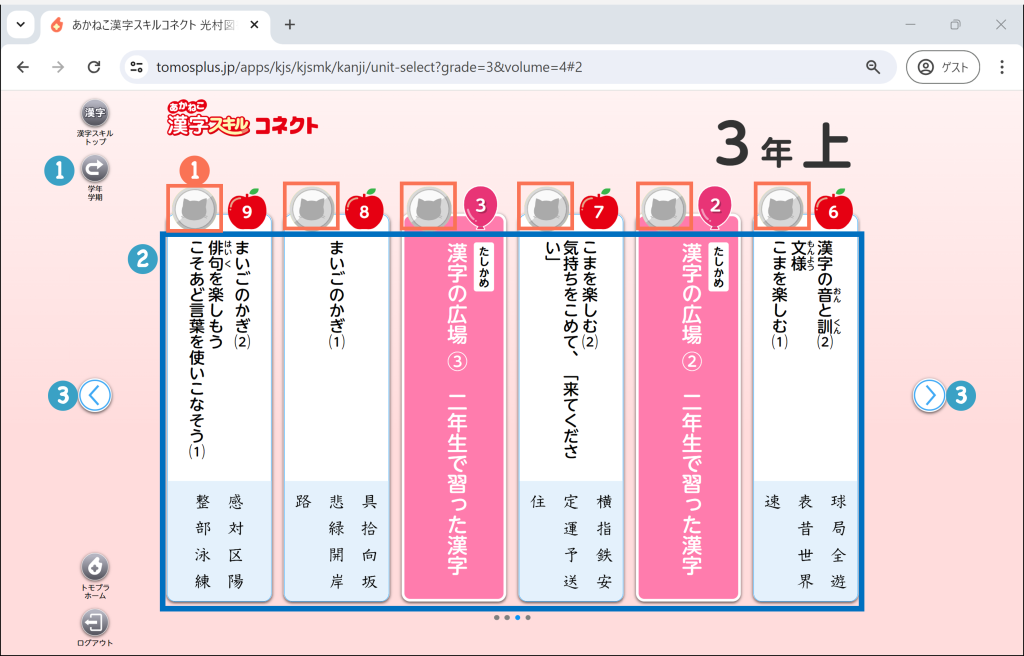The image size is (1024, 656).
Task: Select the second page indicator dot
Action: click(507, 617)
